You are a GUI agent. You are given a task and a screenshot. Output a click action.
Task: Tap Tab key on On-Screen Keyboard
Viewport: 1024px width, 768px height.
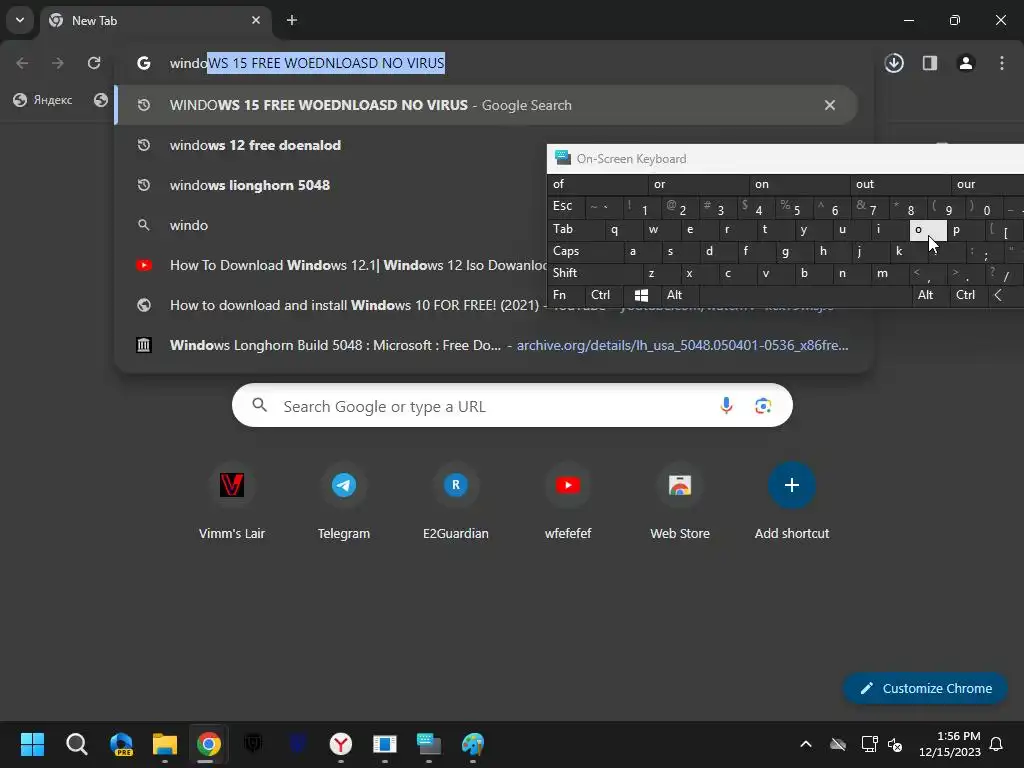tap(575, 229)
